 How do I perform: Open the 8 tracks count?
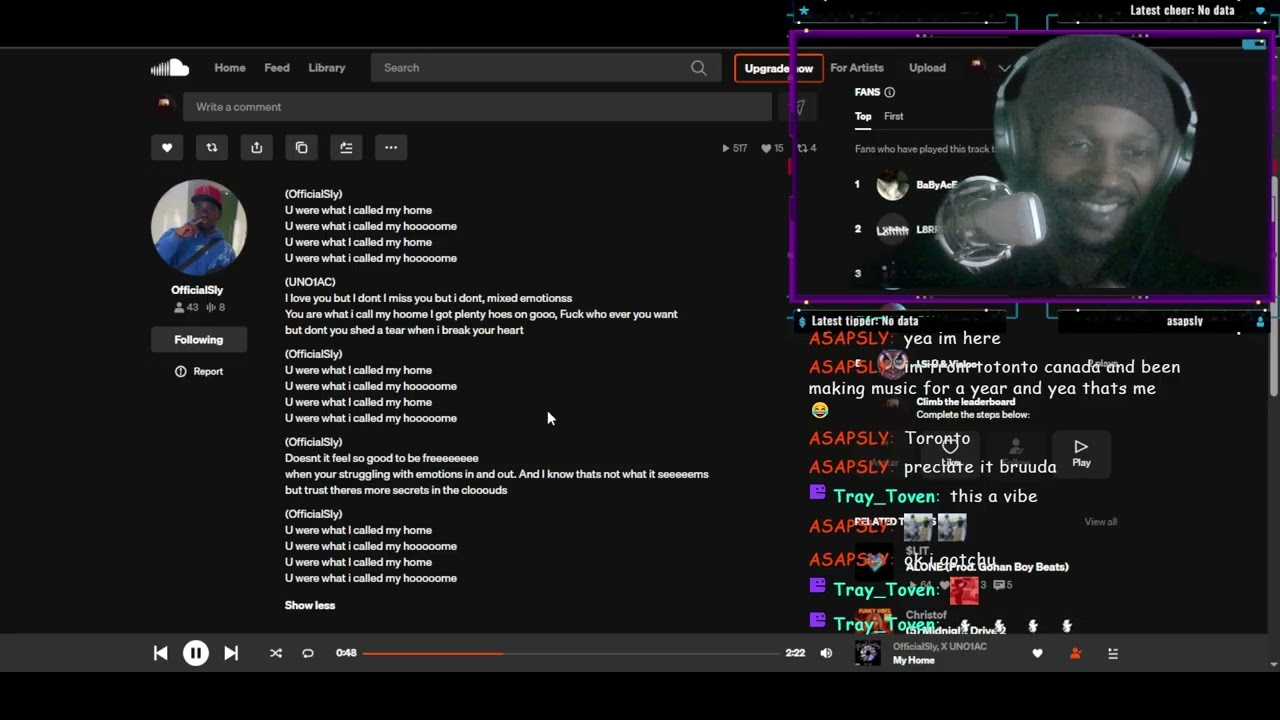pos(215,308)
